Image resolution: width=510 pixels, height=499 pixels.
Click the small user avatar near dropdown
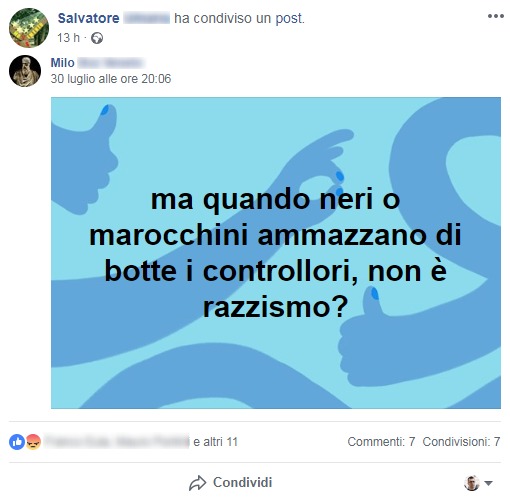(472, 483)
